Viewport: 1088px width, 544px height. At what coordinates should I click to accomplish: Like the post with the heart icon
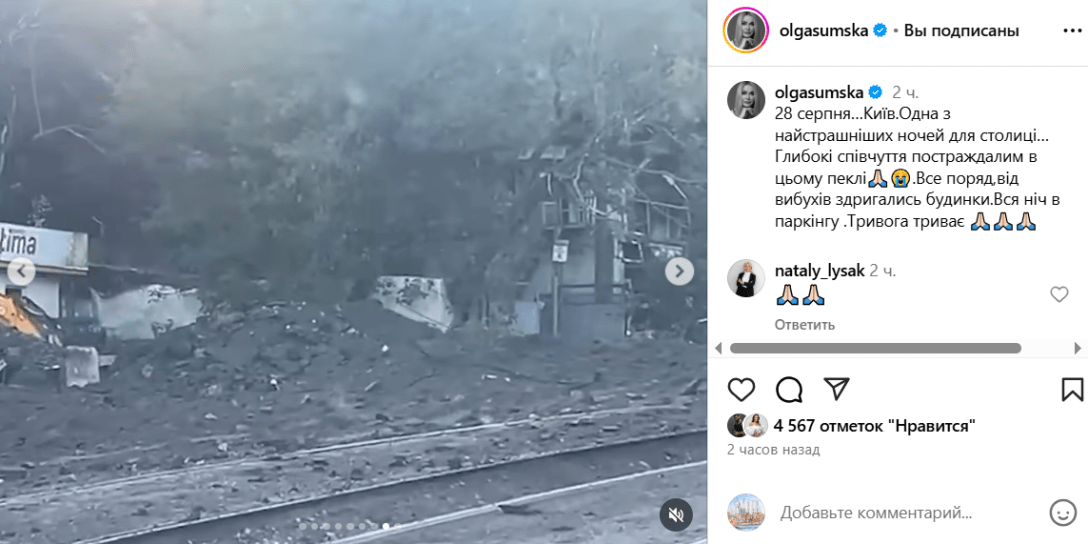[x=741, y=390]
